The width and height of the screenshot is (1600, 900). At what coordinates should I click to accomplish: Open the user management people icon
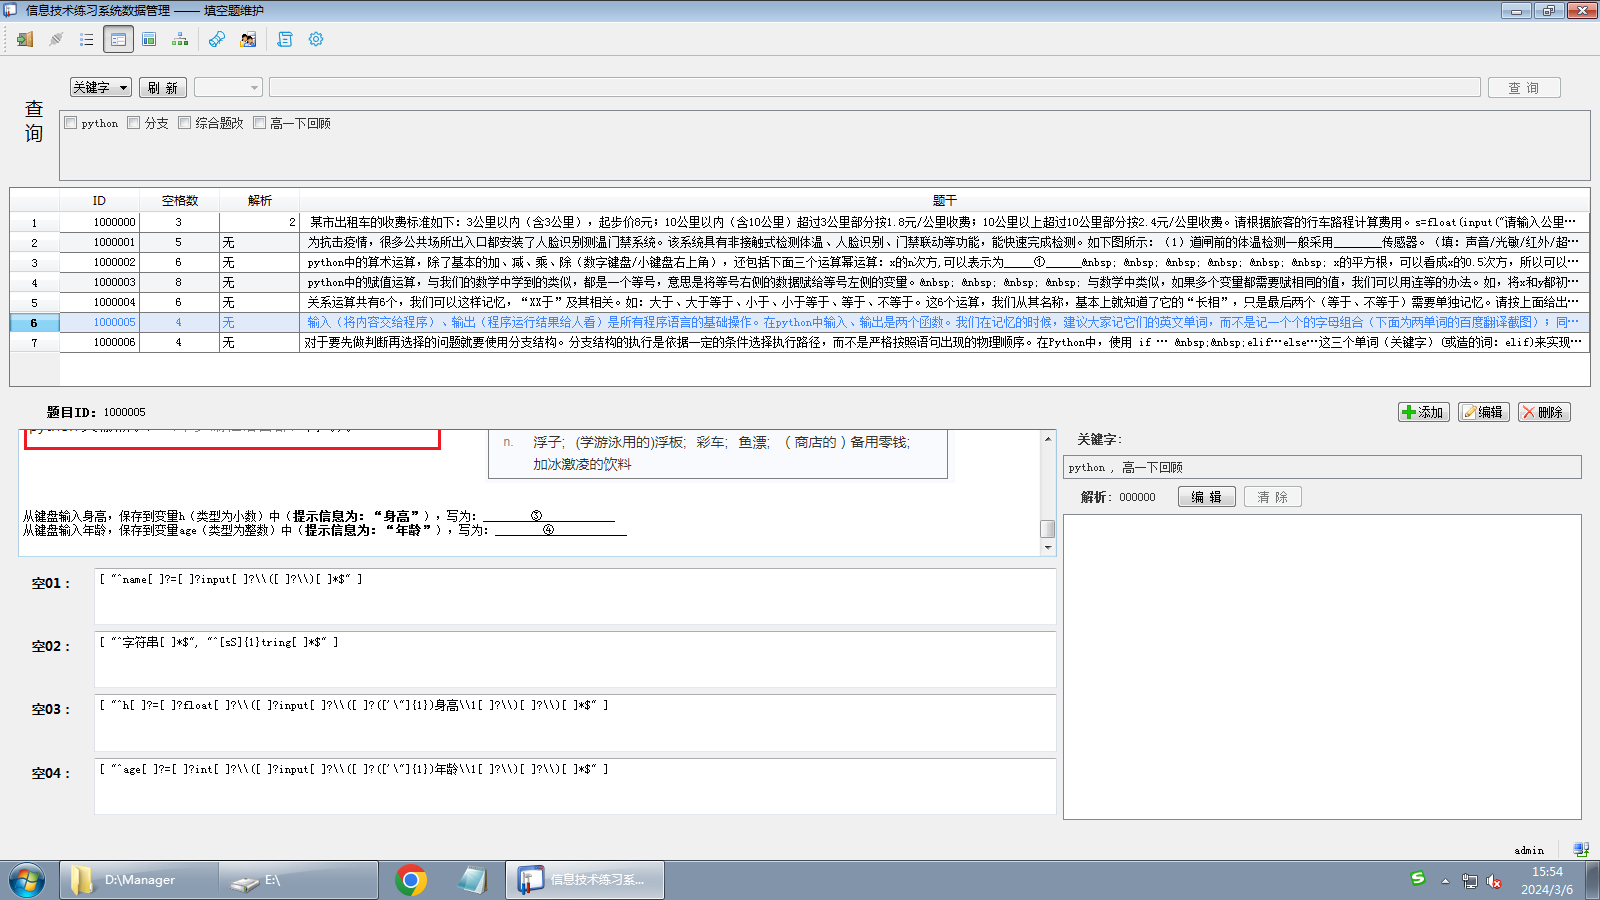pyautogui.click(x=248, y=39)
